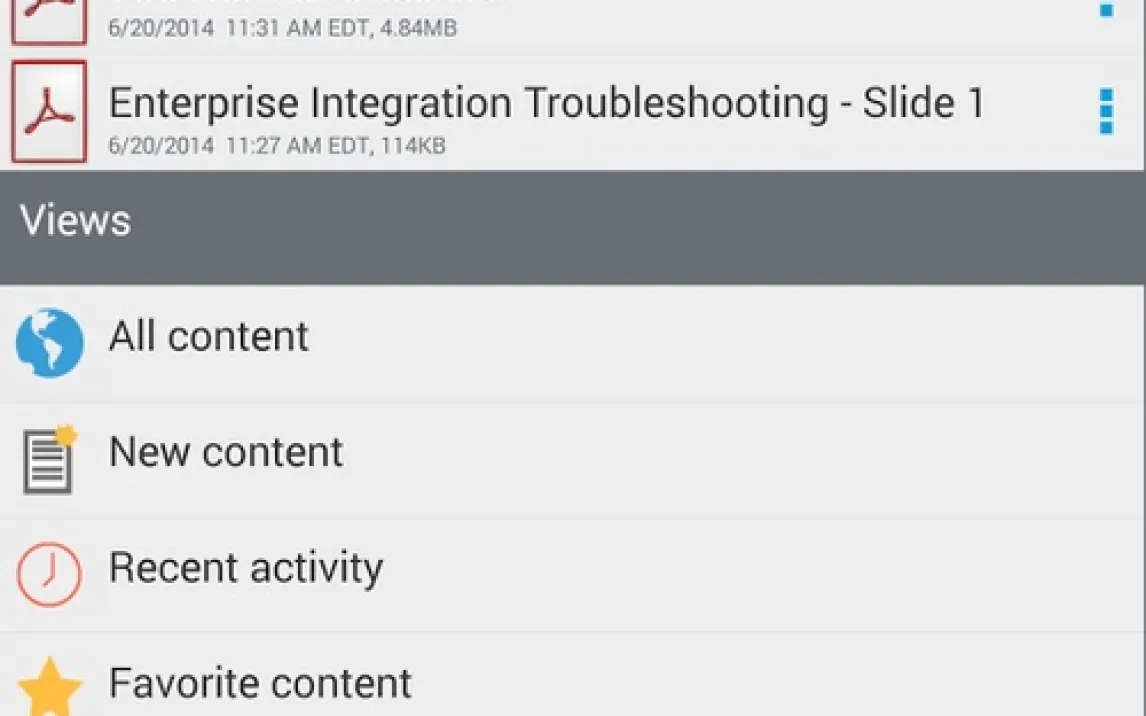Image resolution: width=1146 pixels, height=716 pixels.
Task: Open overflow dots on the 4.84MB file
Action: (x=1106, y=10)
